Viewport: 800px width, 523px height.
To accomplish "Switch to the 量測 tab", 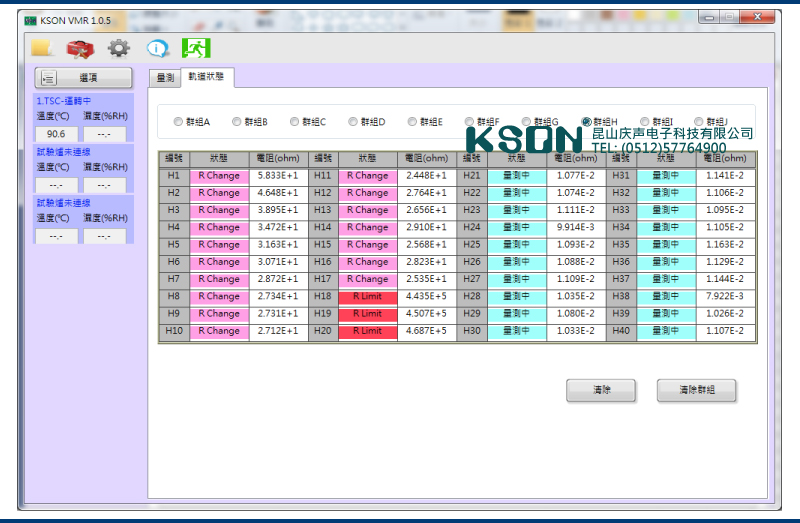I will click(x=165, y=78).
